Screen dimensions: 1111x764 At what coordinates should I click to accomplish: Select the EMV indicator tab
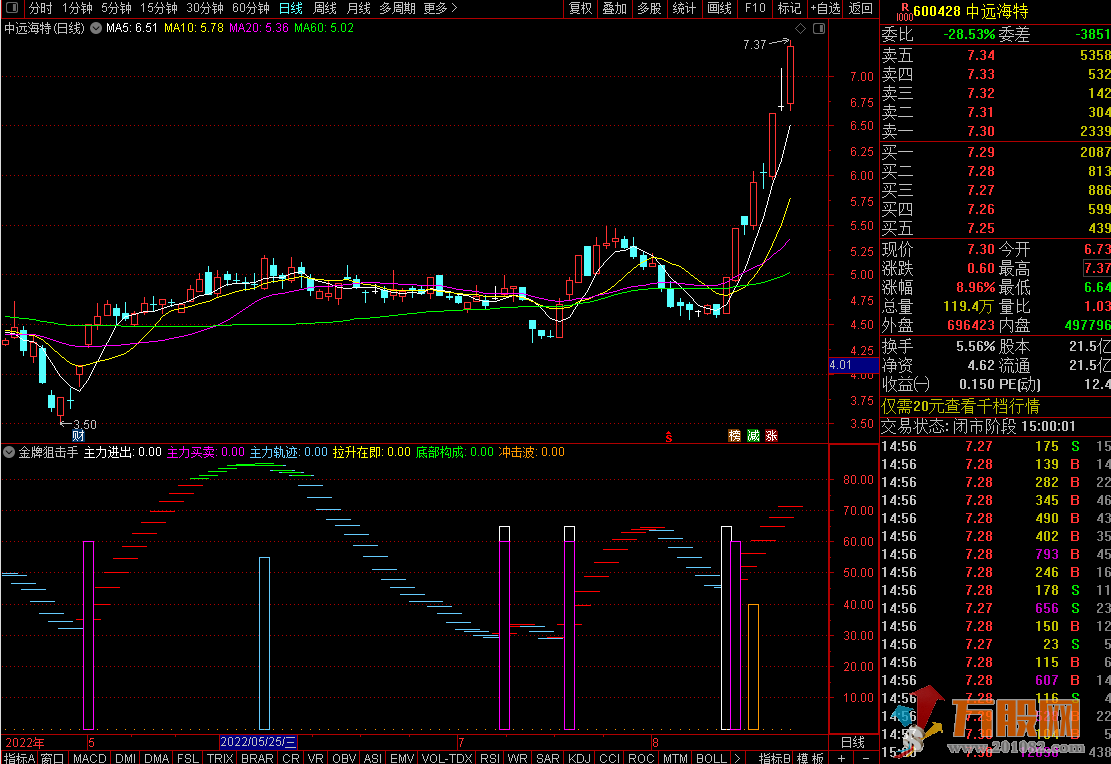coord(402,758)
